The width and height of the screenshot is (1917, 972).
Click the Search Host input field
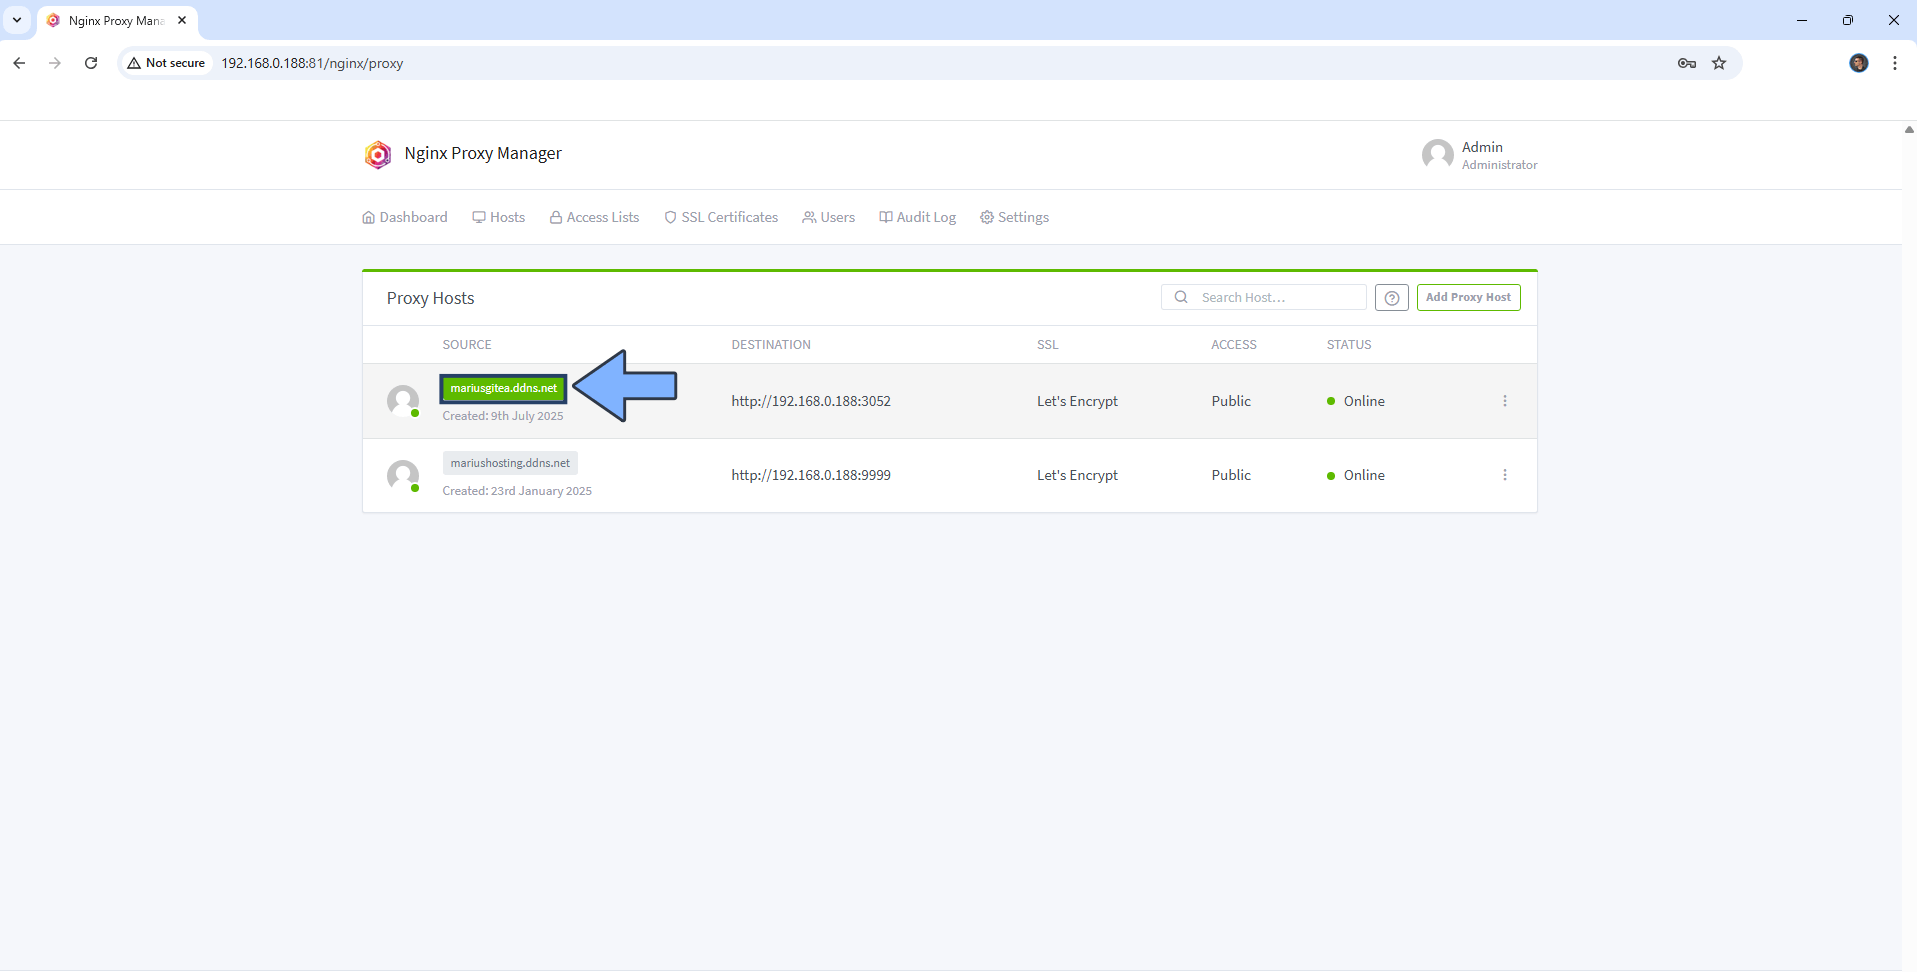click(x=1264, y=297)
